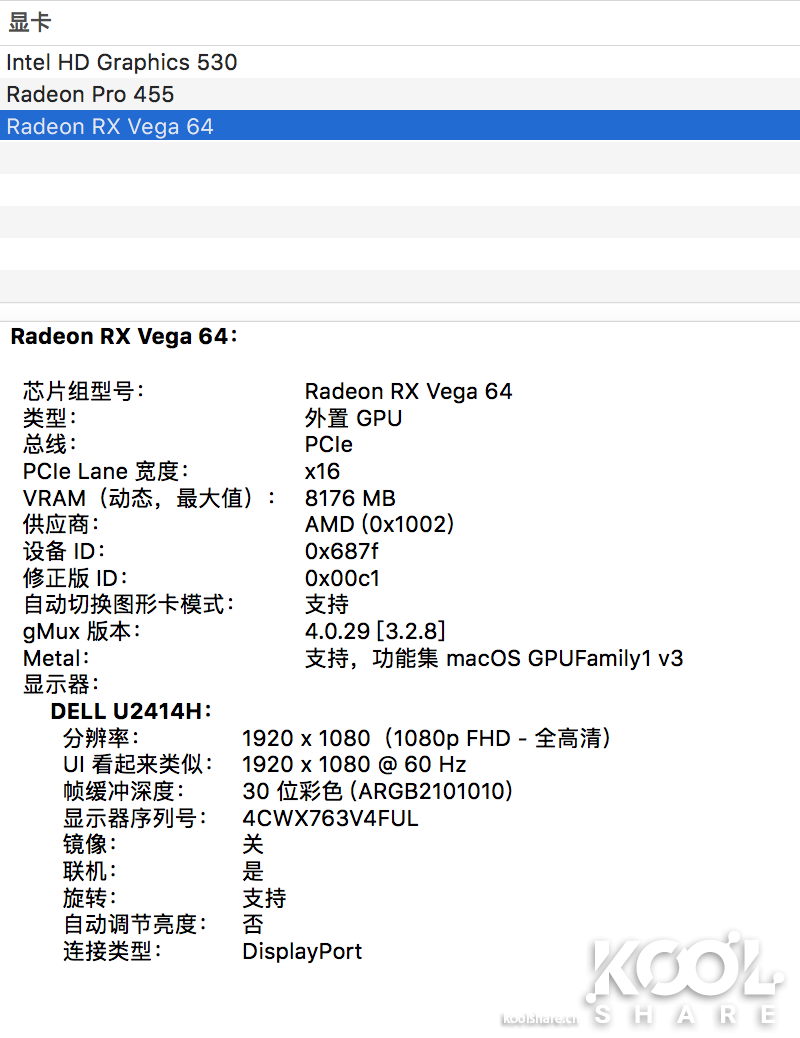Click the bold Radeon RX Vega 64 heading
The image size is (800, 1038).
point(124,336)
